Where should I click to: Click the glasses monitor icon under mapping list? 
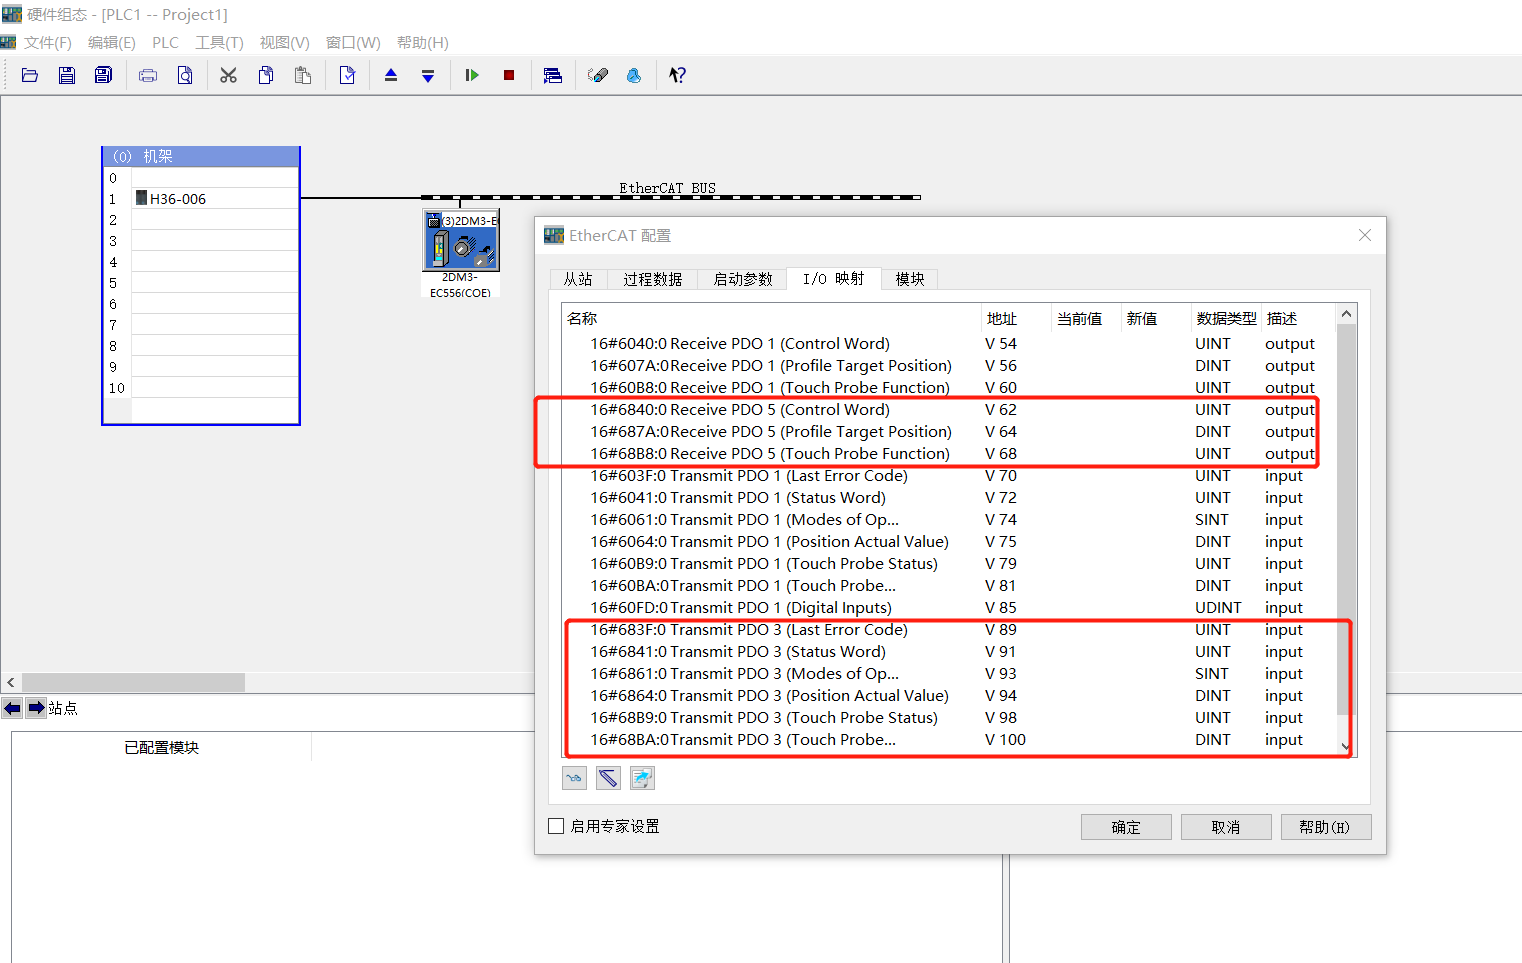click(x=574, y=777)
